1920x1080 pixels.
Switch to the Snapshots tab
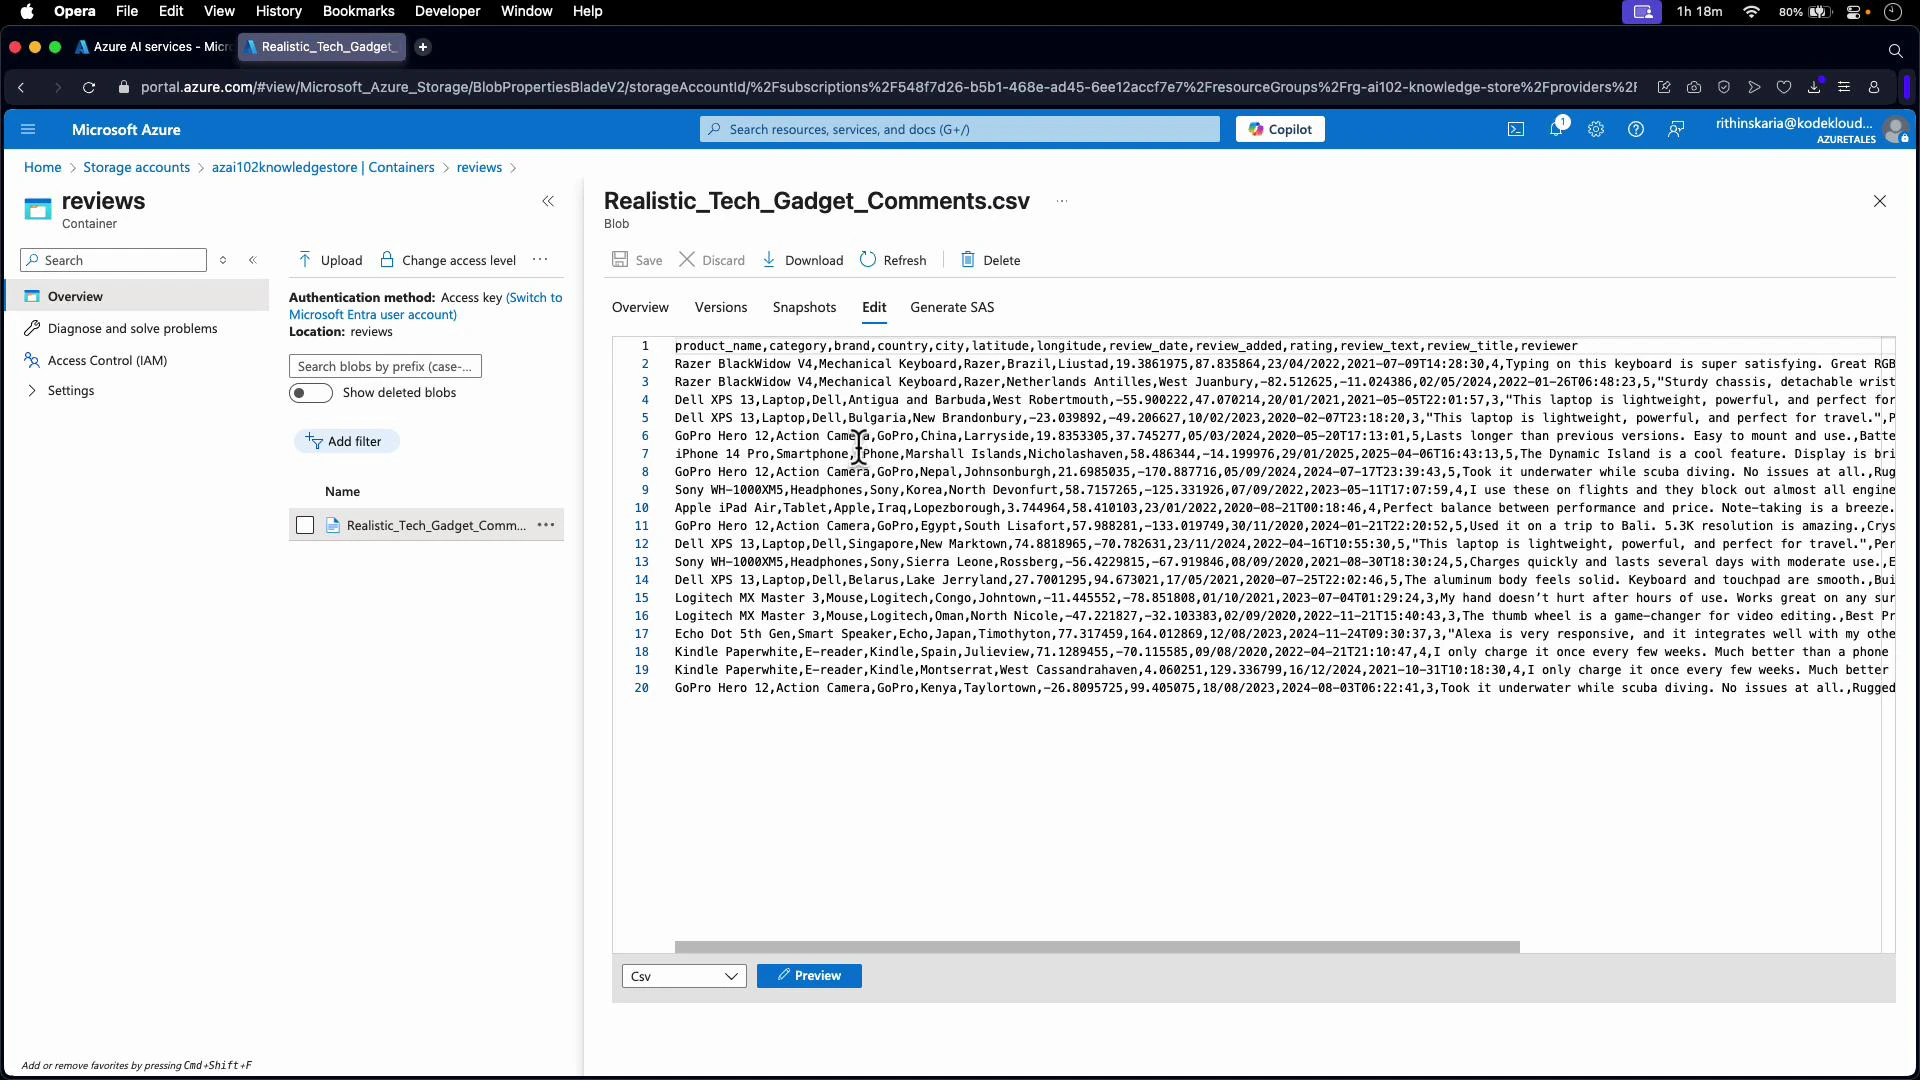[804, 307]
